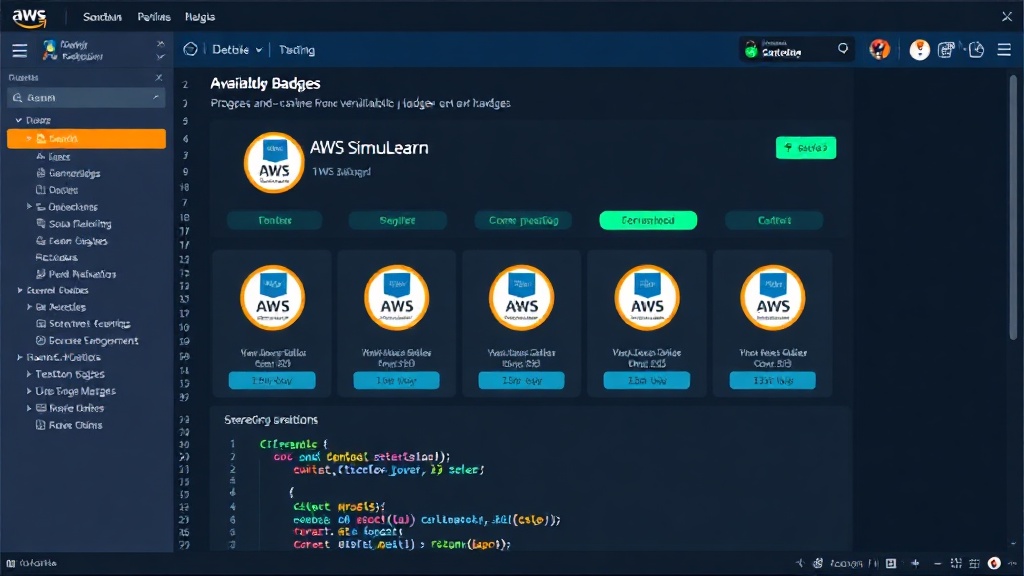Image resolution: width=1024 pixels, height=576 pixels.
Task: Click the fifth AWS badge thumbnail
Action: [773, 298]
